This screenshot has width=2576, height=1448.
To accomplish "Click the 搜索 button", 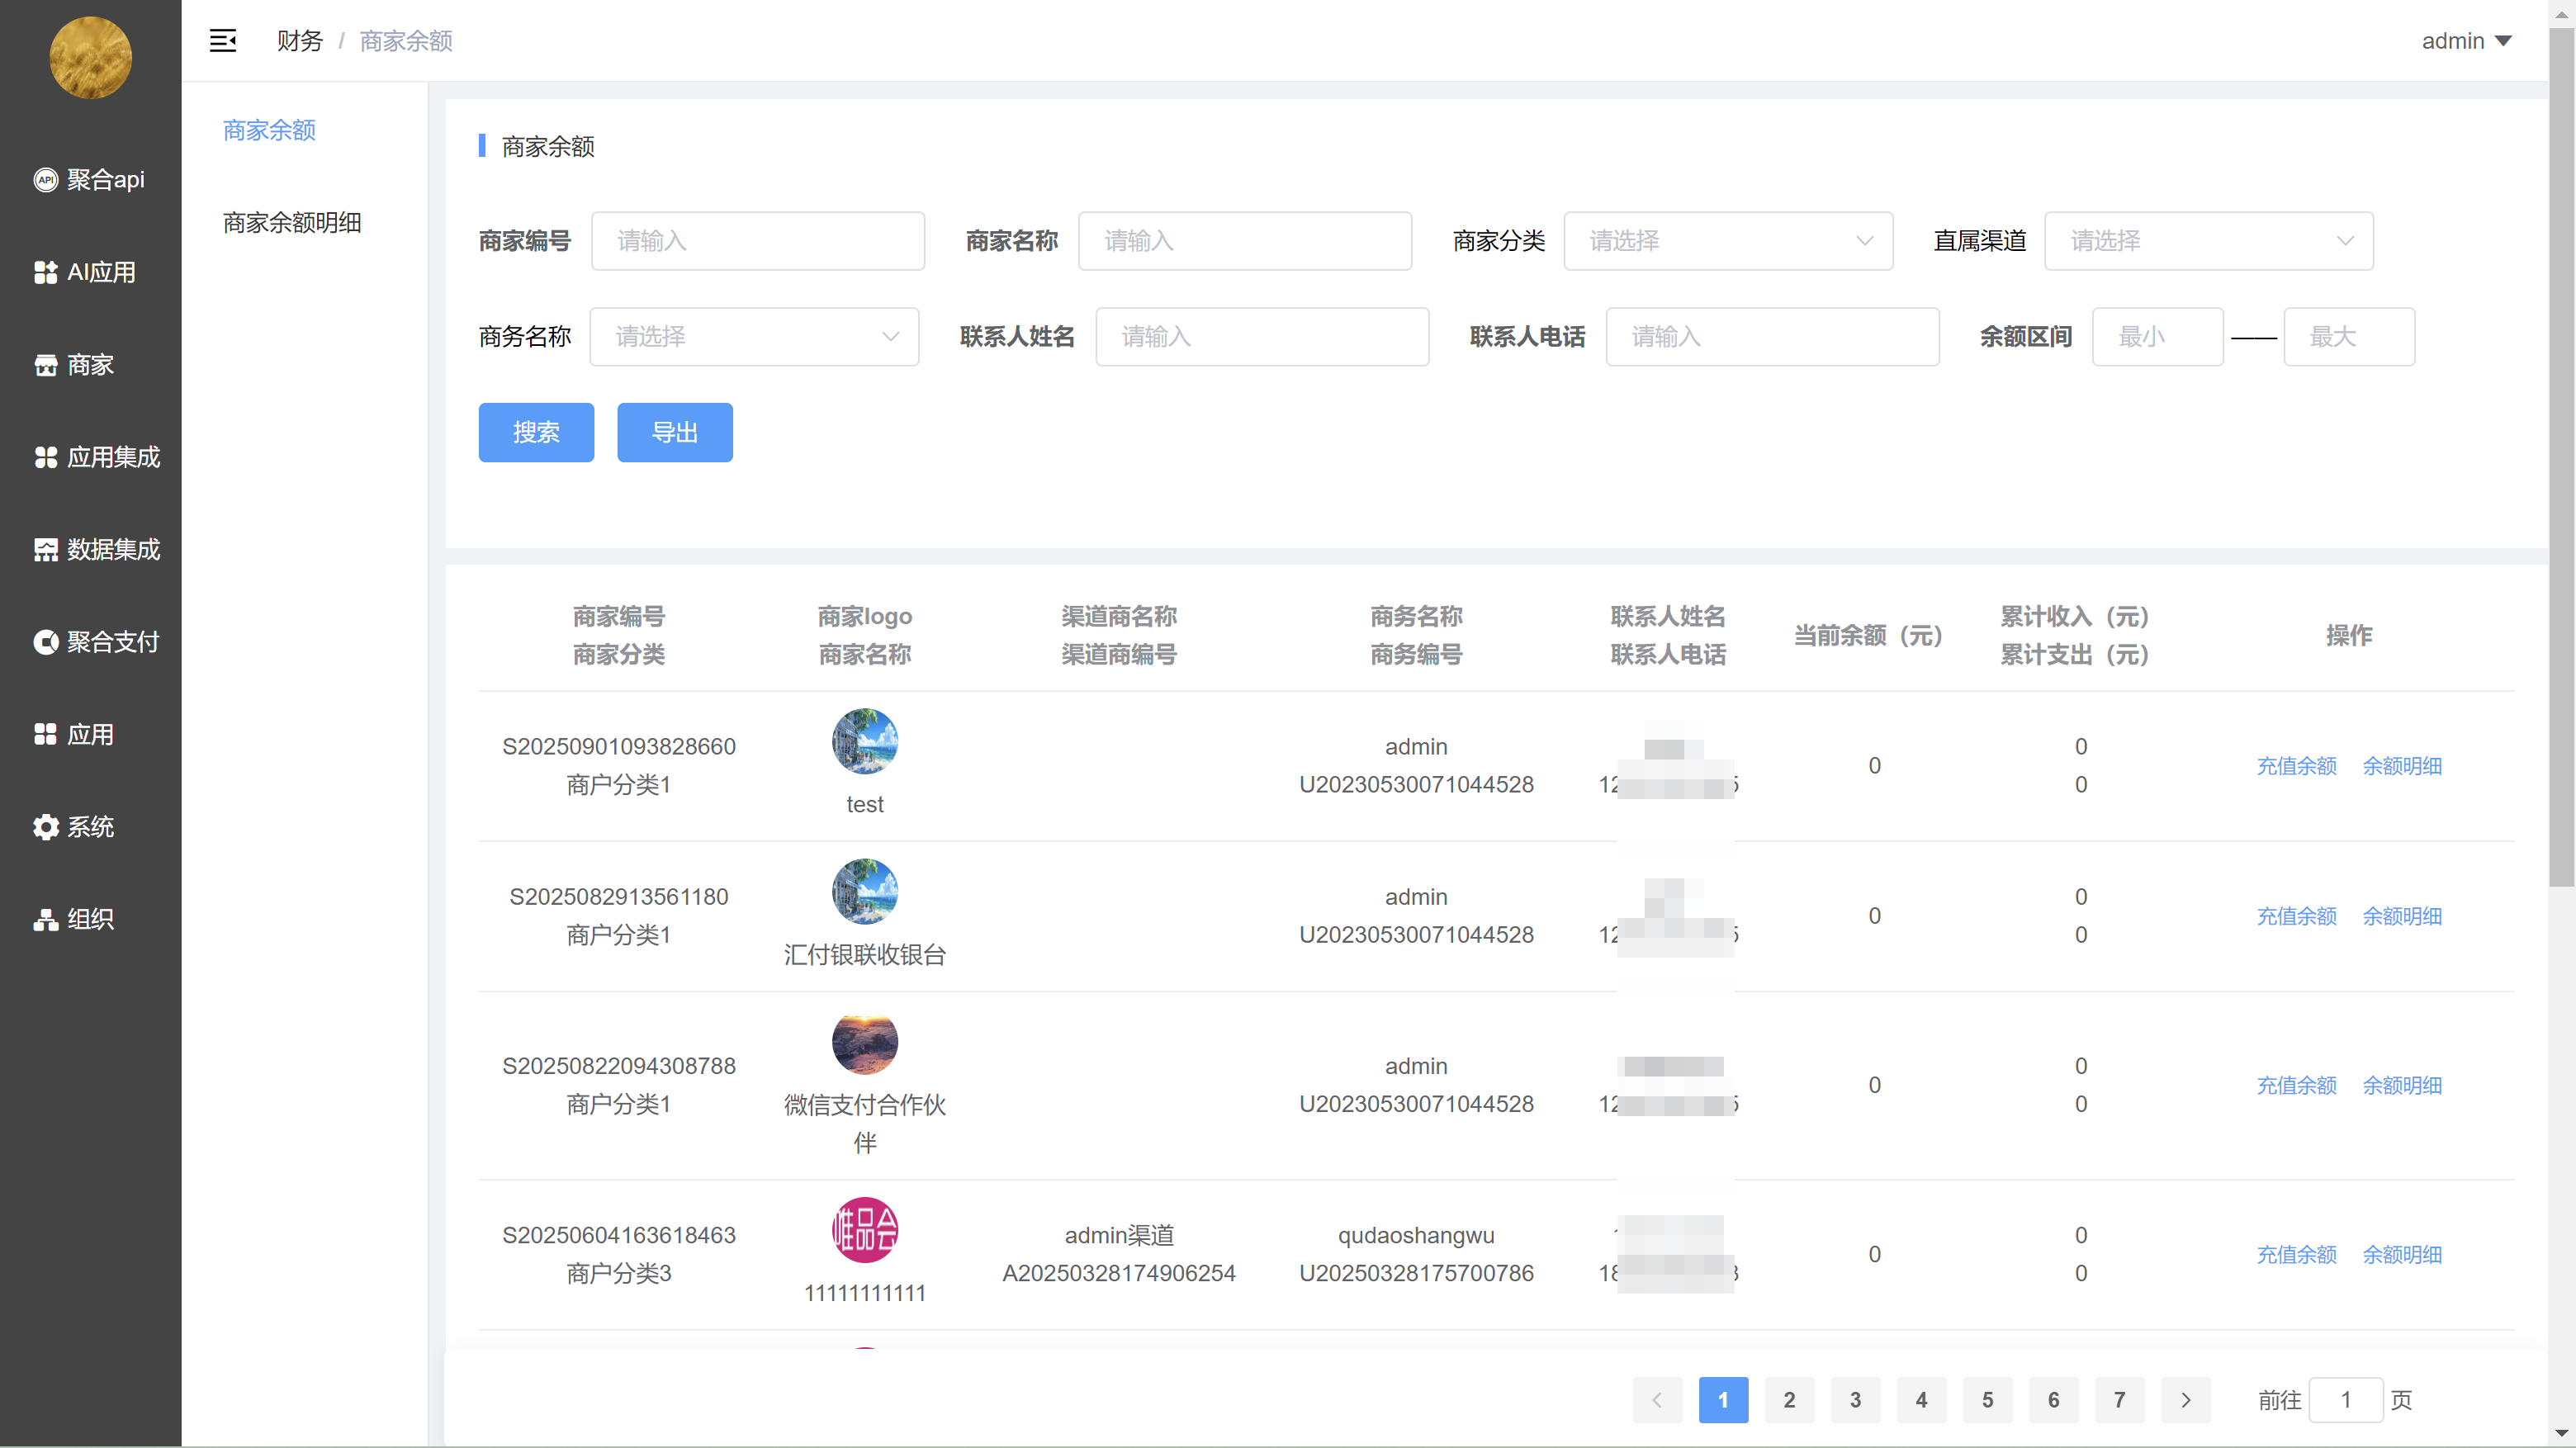I will point(536,432).
